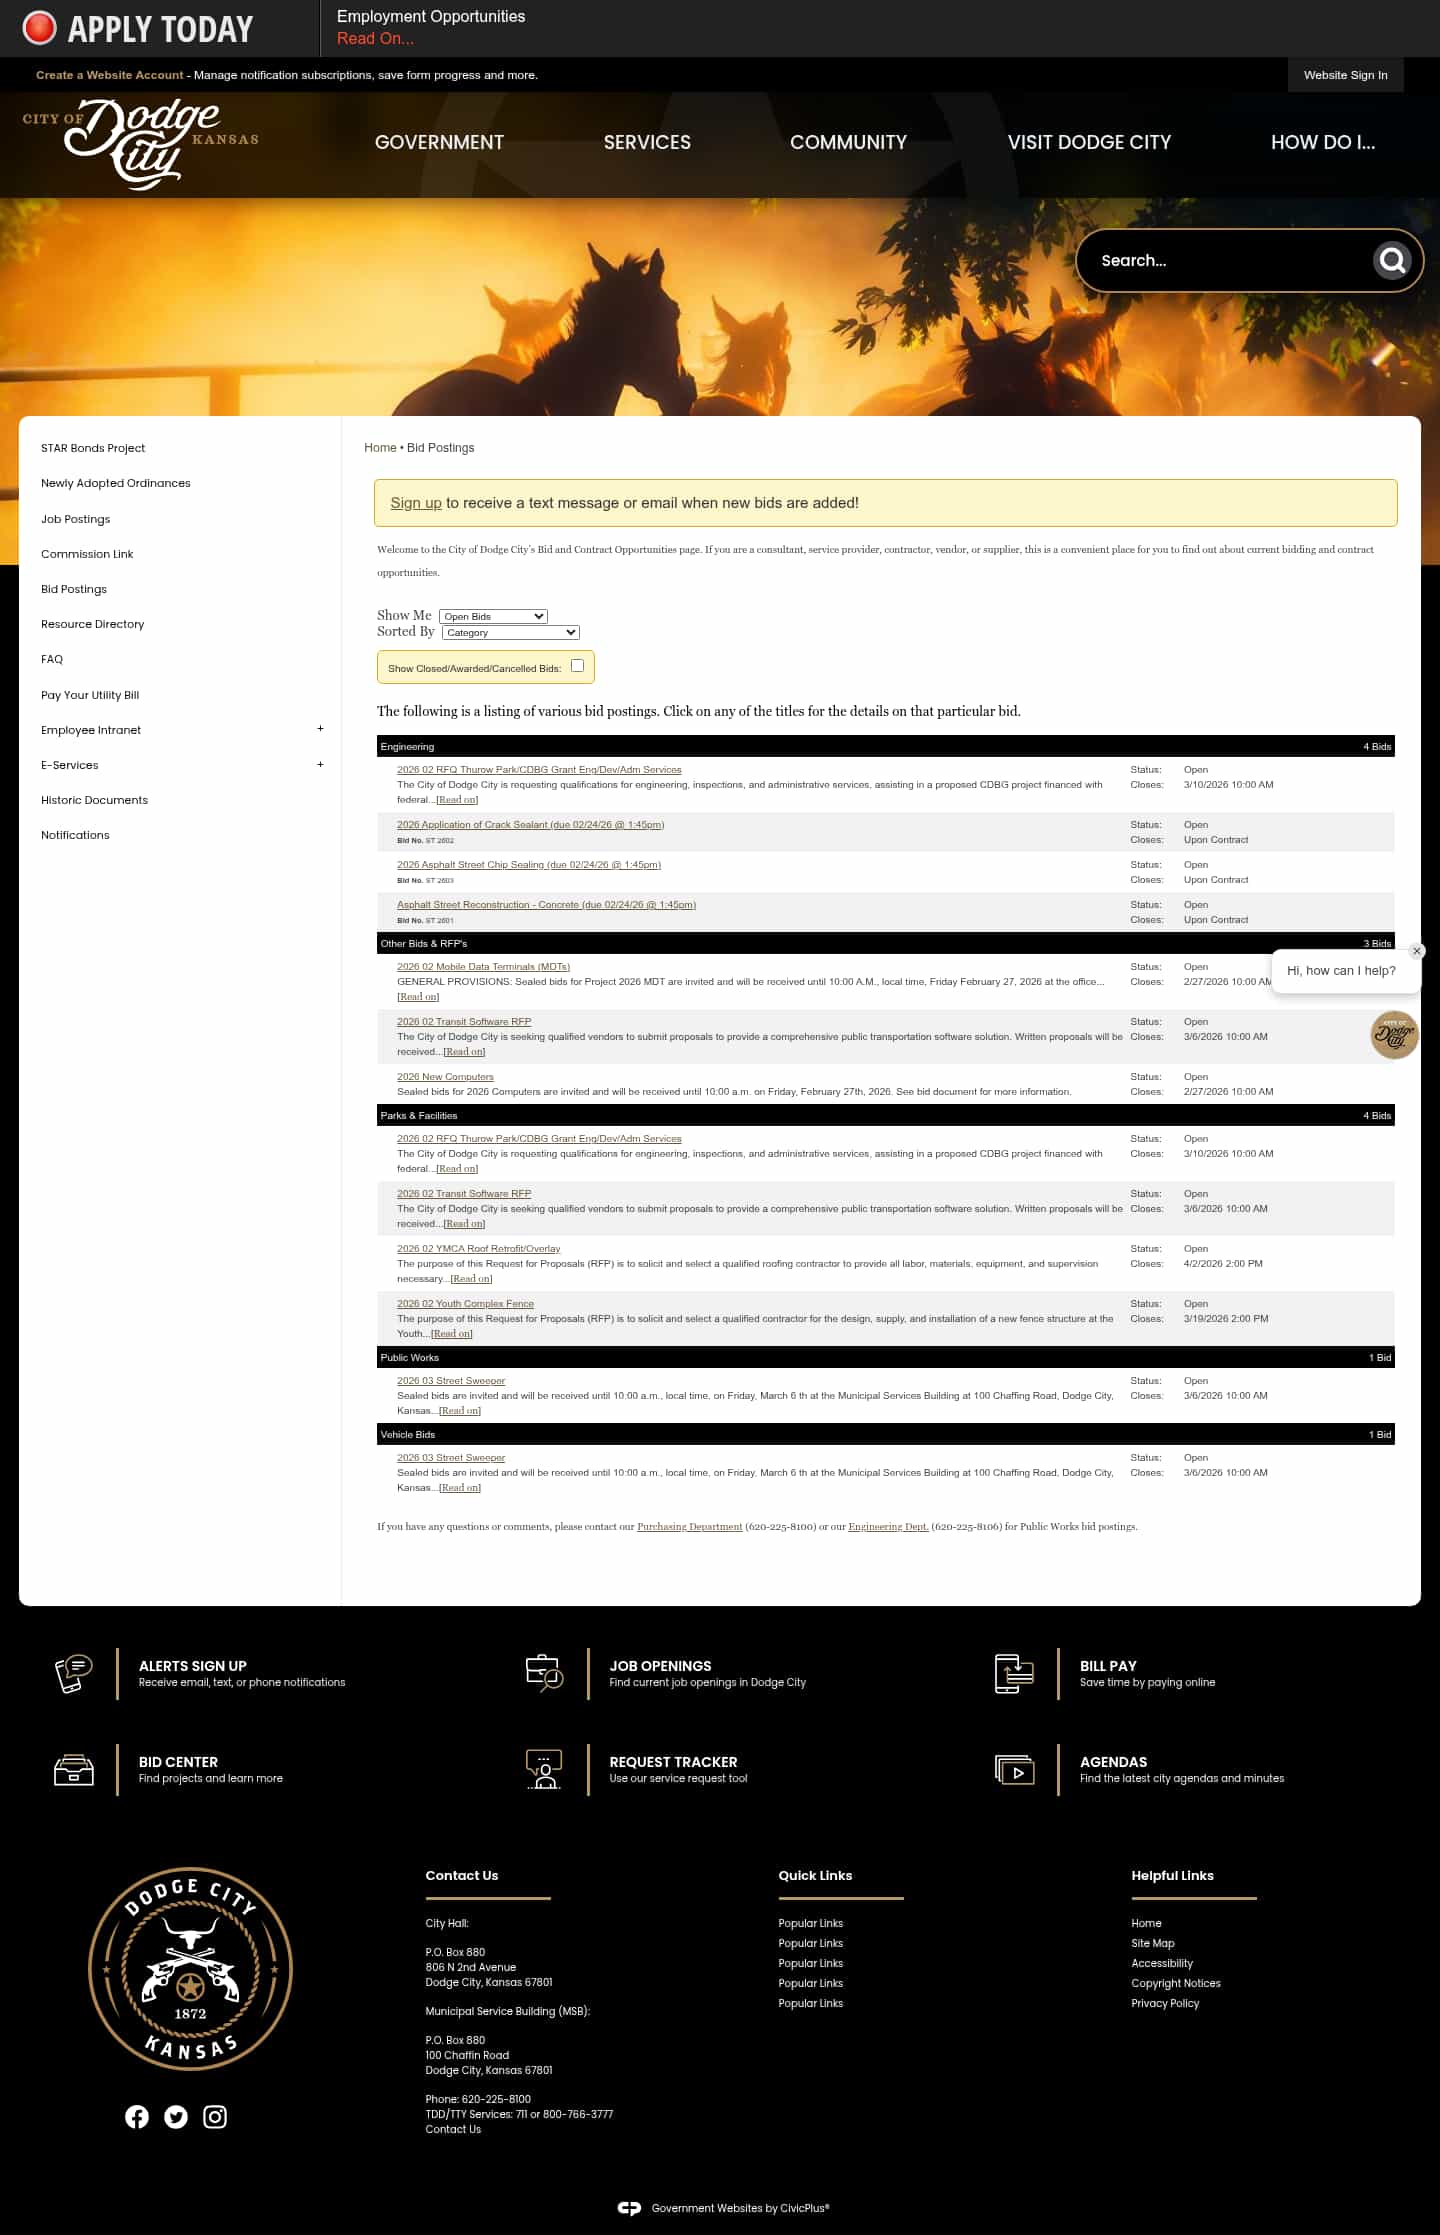Open the Government menu

coord(439,142)
